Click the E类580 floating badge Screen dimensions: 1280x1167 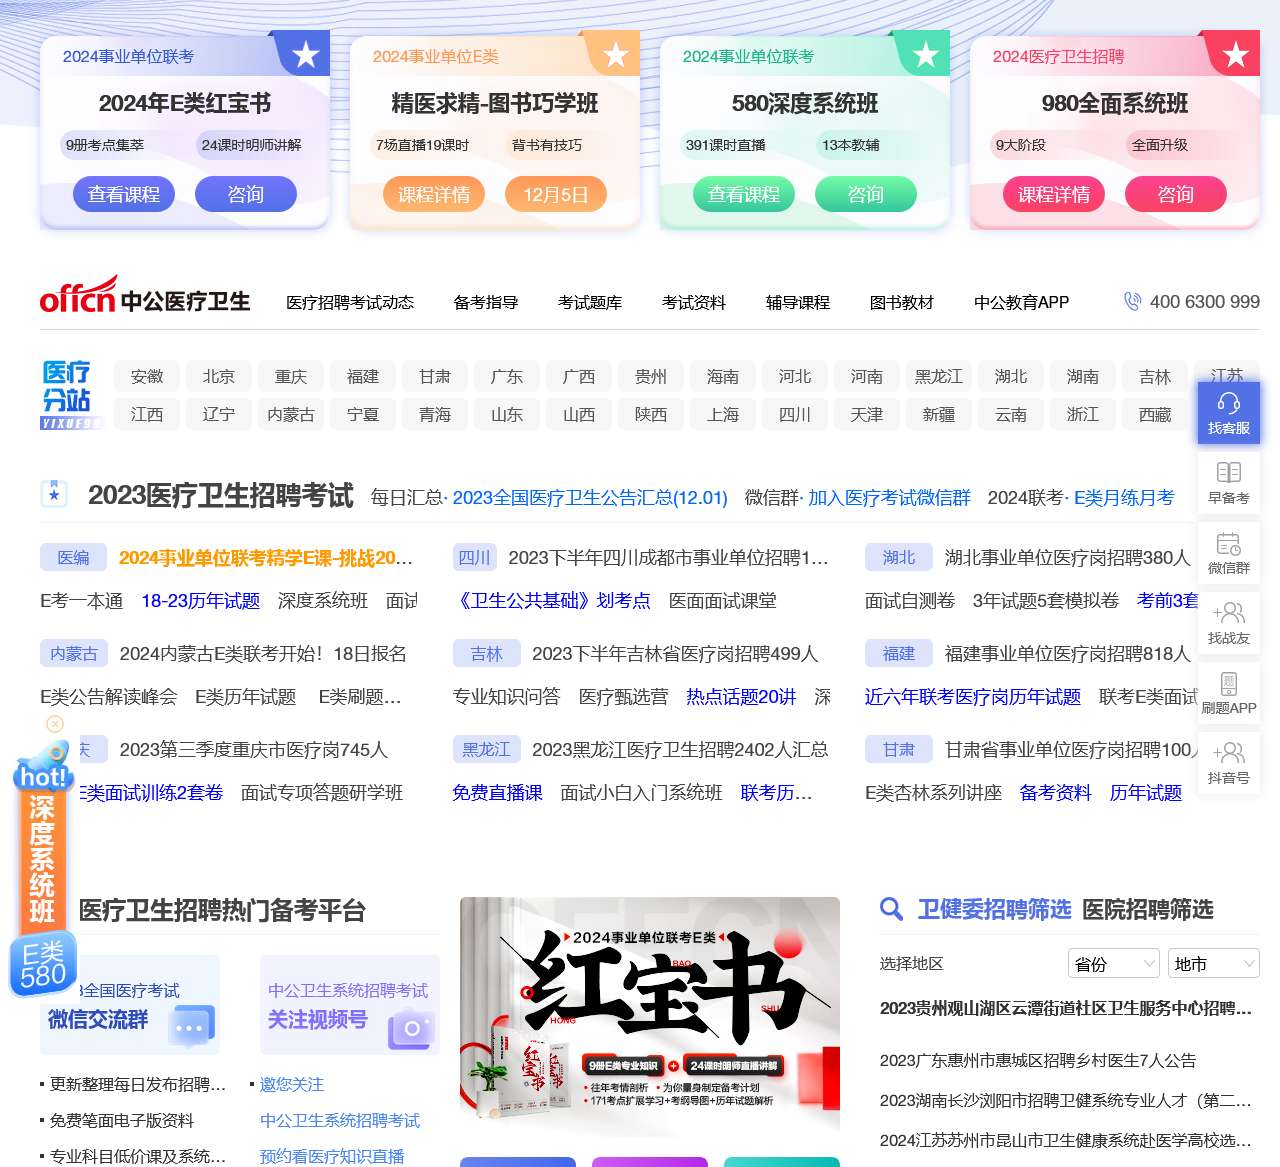click(43, 965)
